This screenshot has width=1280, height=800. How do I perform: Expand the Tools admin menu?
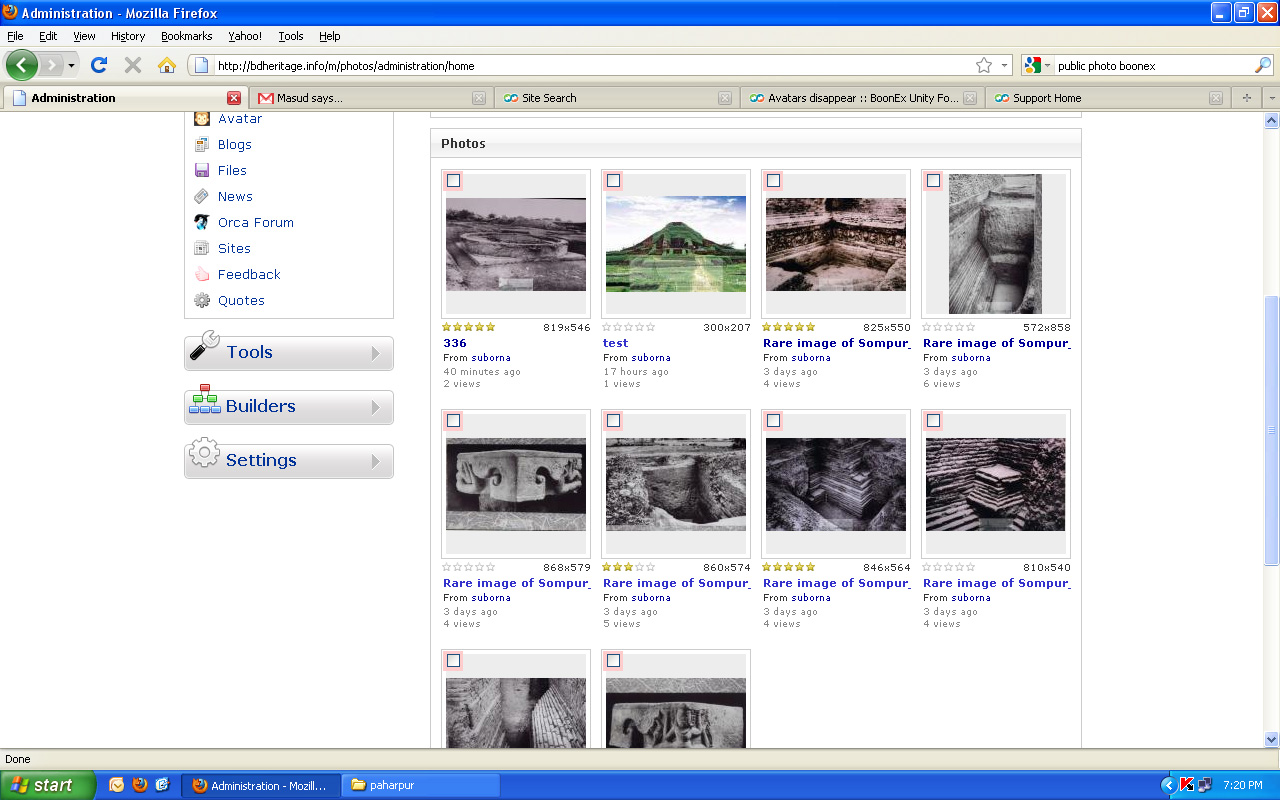pos(289,353)
